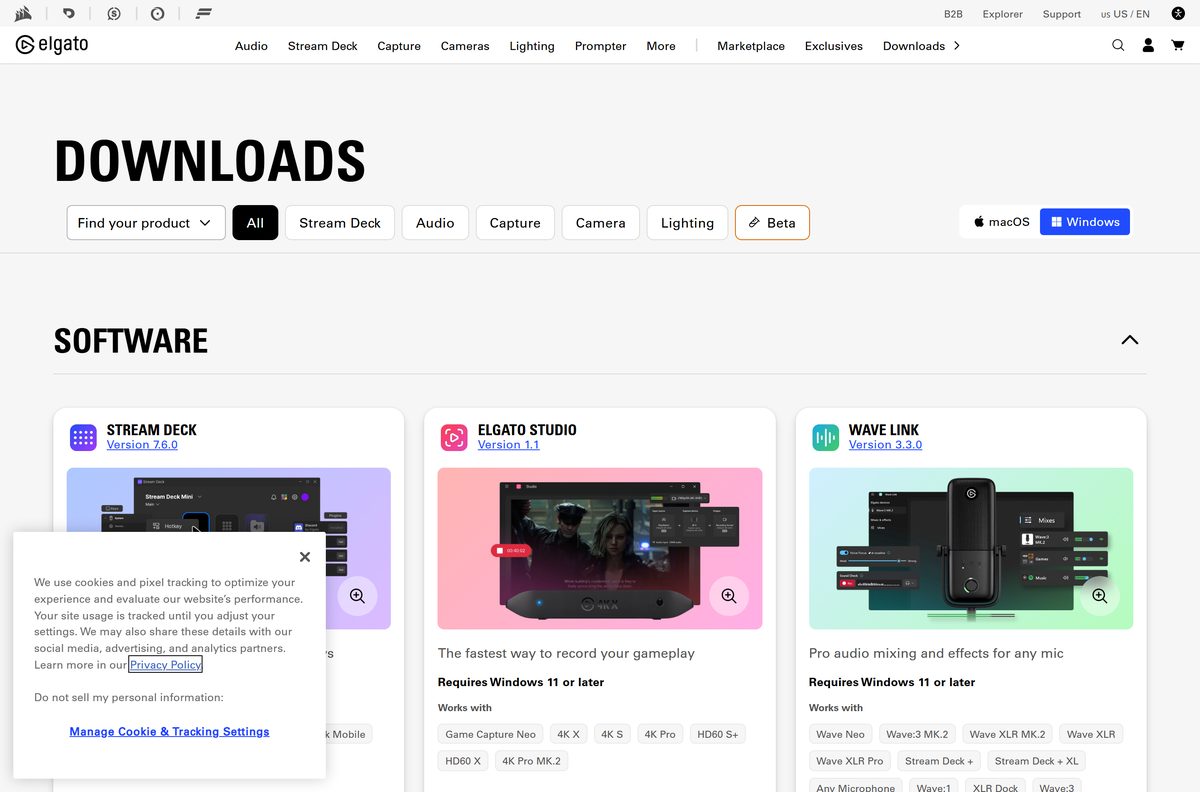Open Lighting in main navigation
Screen dimensions: 1200x792
(x=532, y=46)
